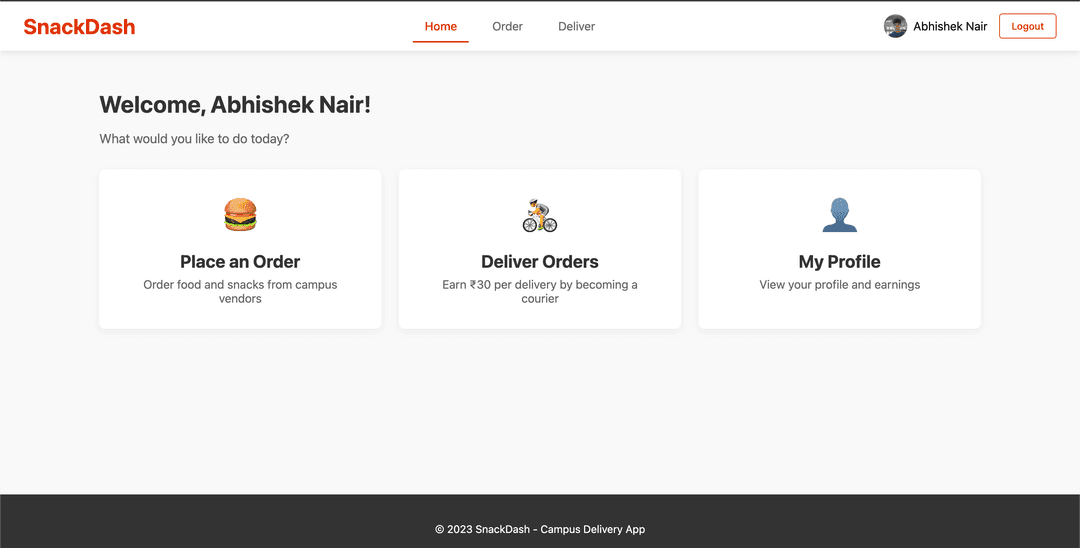Log out with the Logout button

1028,26
